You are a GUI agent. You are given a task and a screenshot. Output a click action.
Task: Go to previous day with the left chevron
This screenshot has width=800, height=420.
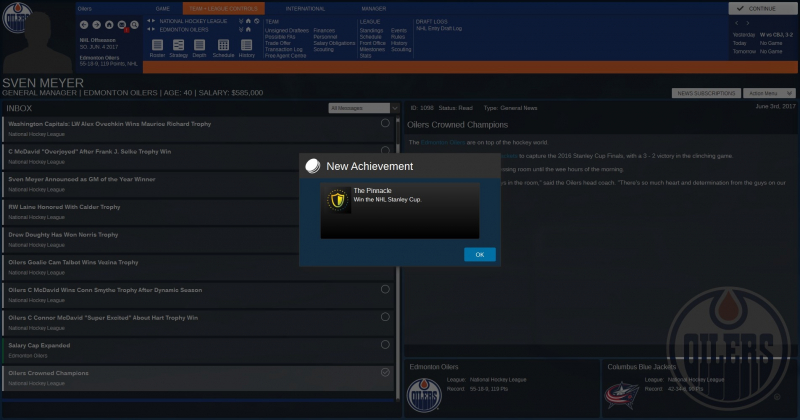click(x=736, y=23)
